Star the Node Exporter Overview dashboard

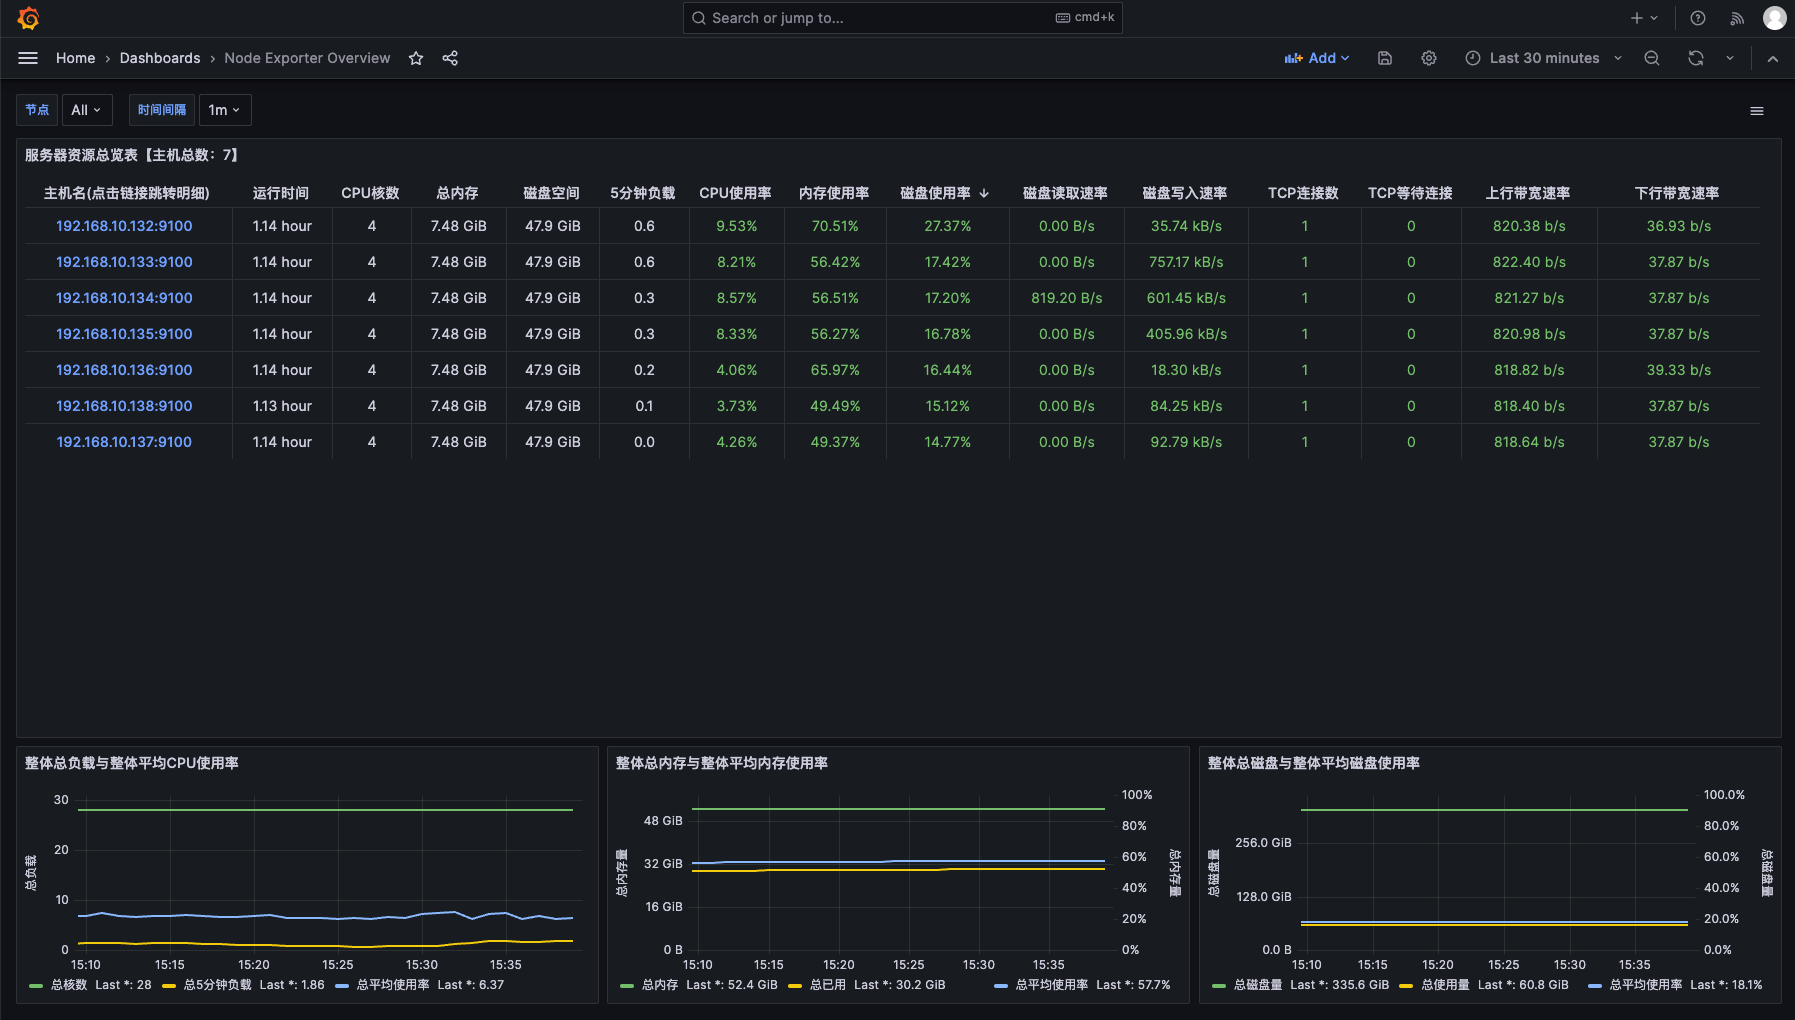416,58
